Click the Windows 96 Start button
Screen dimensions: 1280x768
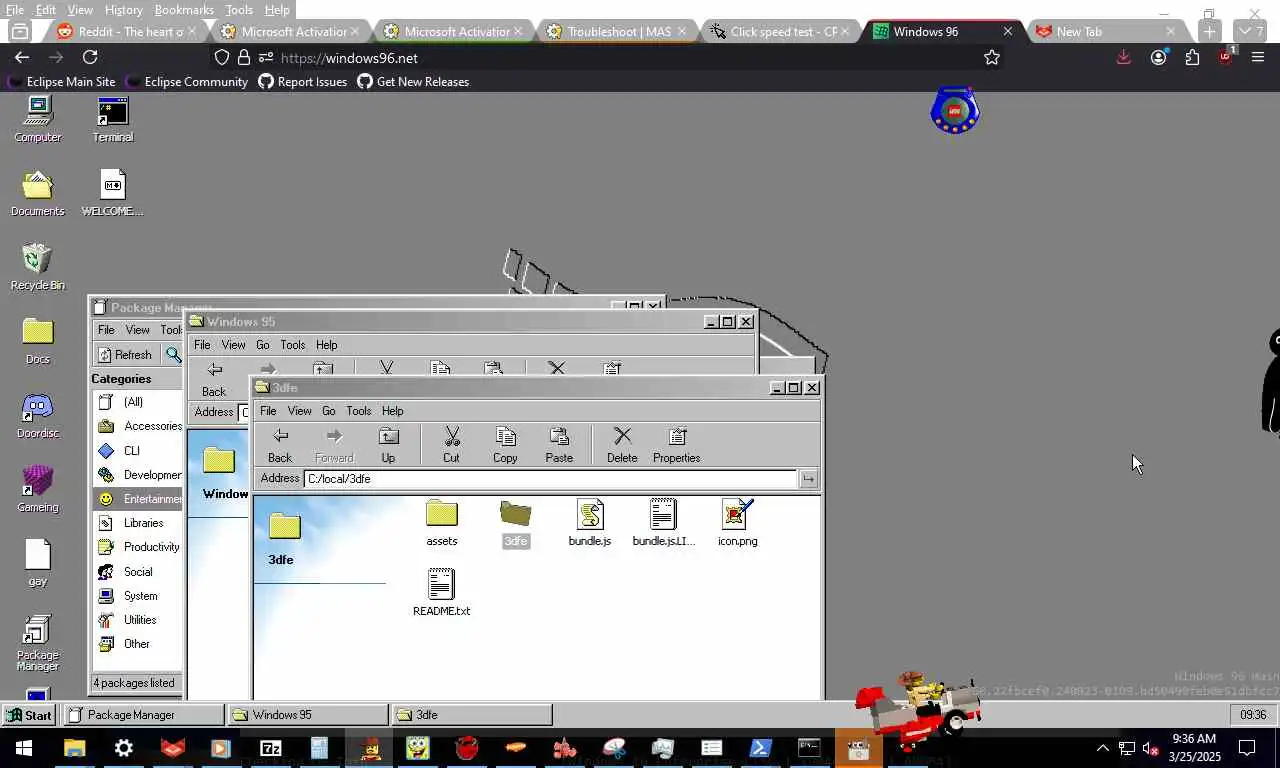[x=29, y=715]
